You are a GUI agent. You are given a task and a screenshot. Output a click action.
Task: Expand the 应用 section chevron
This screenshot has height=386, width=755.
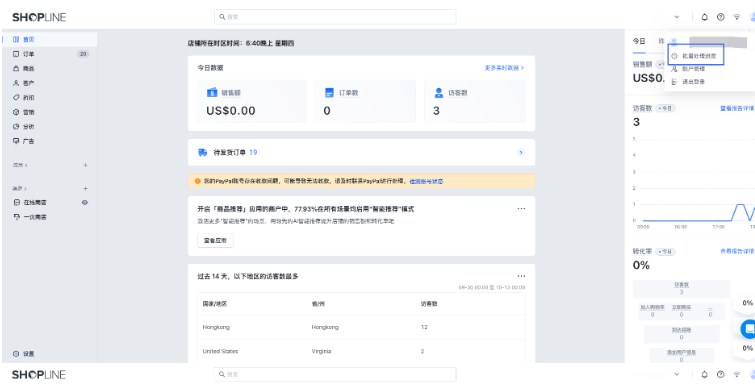coord(26,165)
